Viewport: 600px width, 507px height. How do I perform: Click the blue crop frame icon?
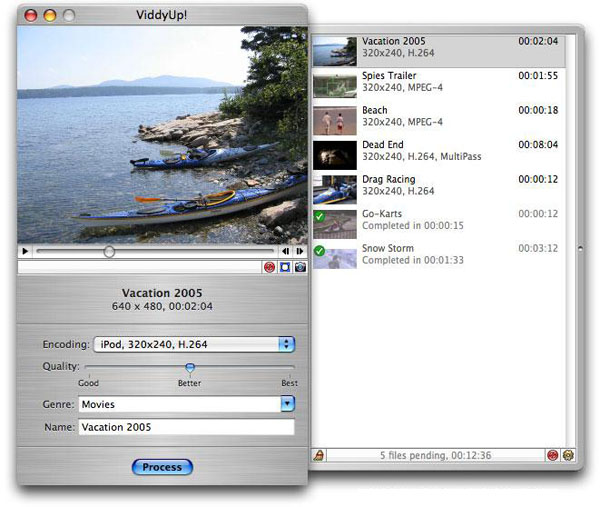284,267
